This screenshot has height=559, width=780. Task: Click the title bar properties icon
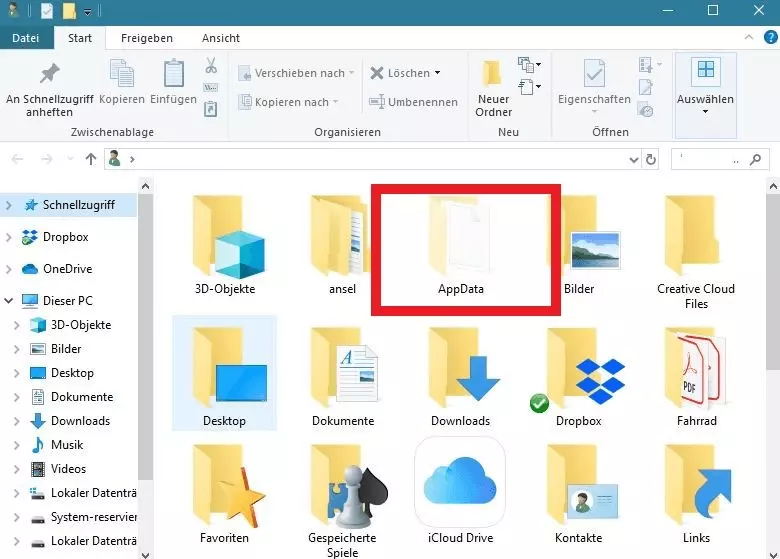point(47,10)
